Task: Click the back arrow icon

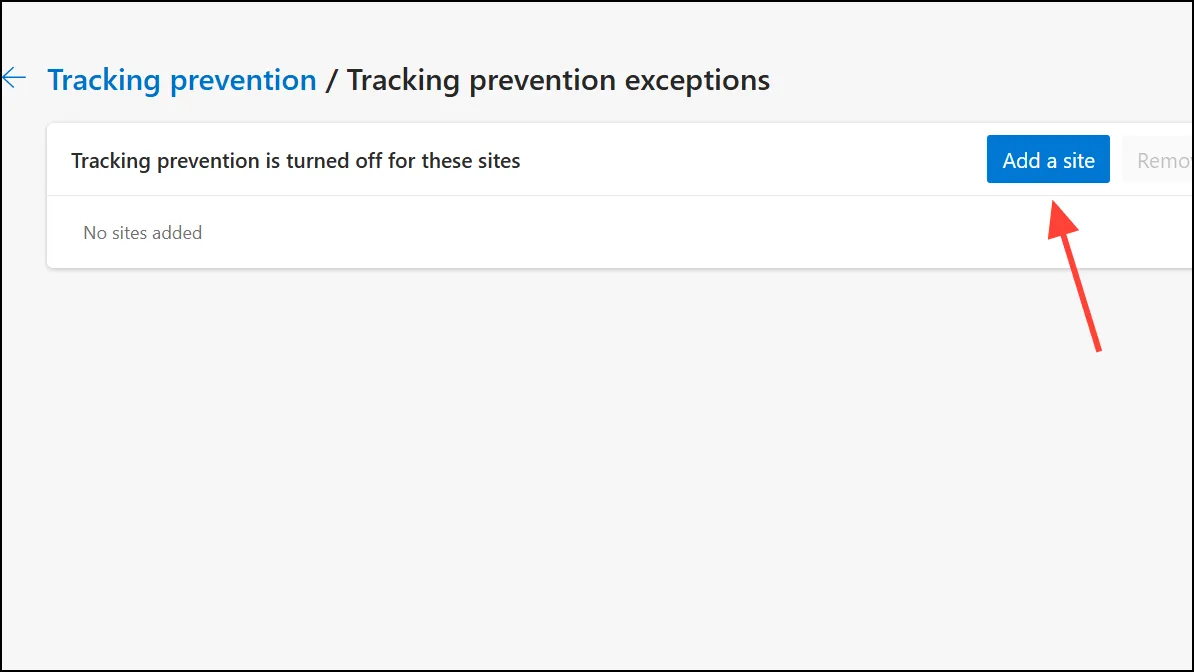Action: tap(14, 78)
